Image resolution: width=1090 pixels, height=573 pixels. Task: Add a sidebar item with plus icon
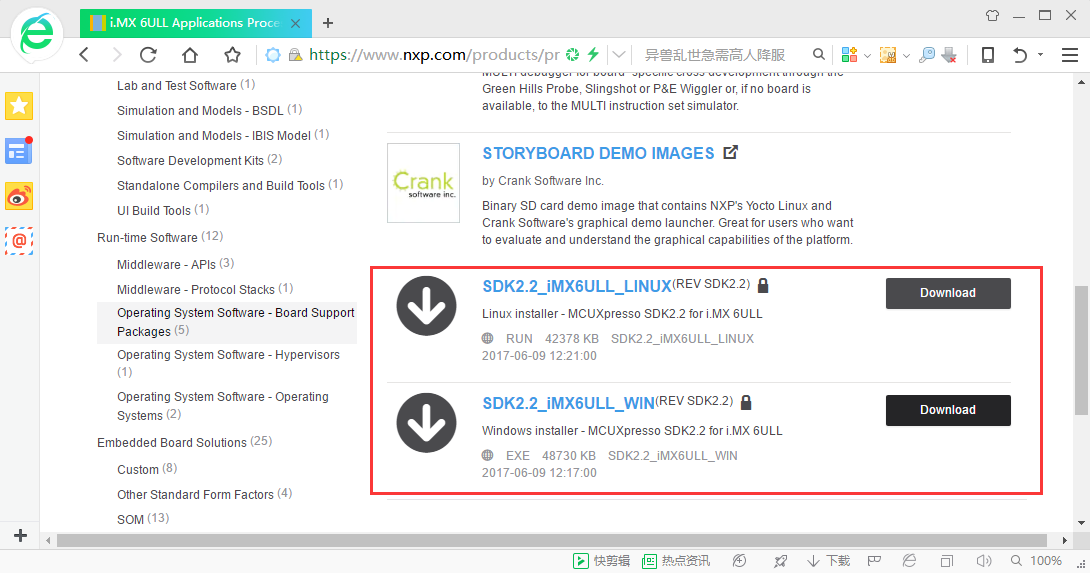pyautogui.click(x=20, y=535)
